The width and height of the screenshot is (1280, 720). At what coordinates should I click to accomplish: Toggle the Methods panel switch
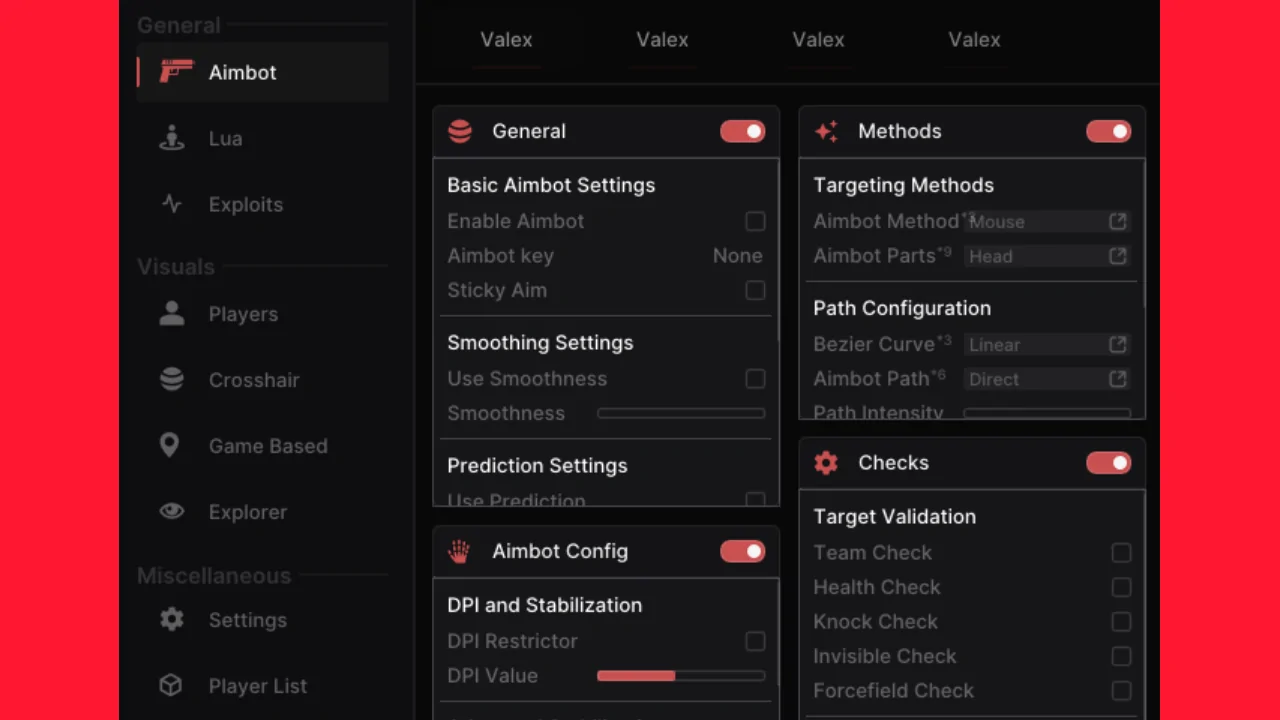[x=1108, y=131]
